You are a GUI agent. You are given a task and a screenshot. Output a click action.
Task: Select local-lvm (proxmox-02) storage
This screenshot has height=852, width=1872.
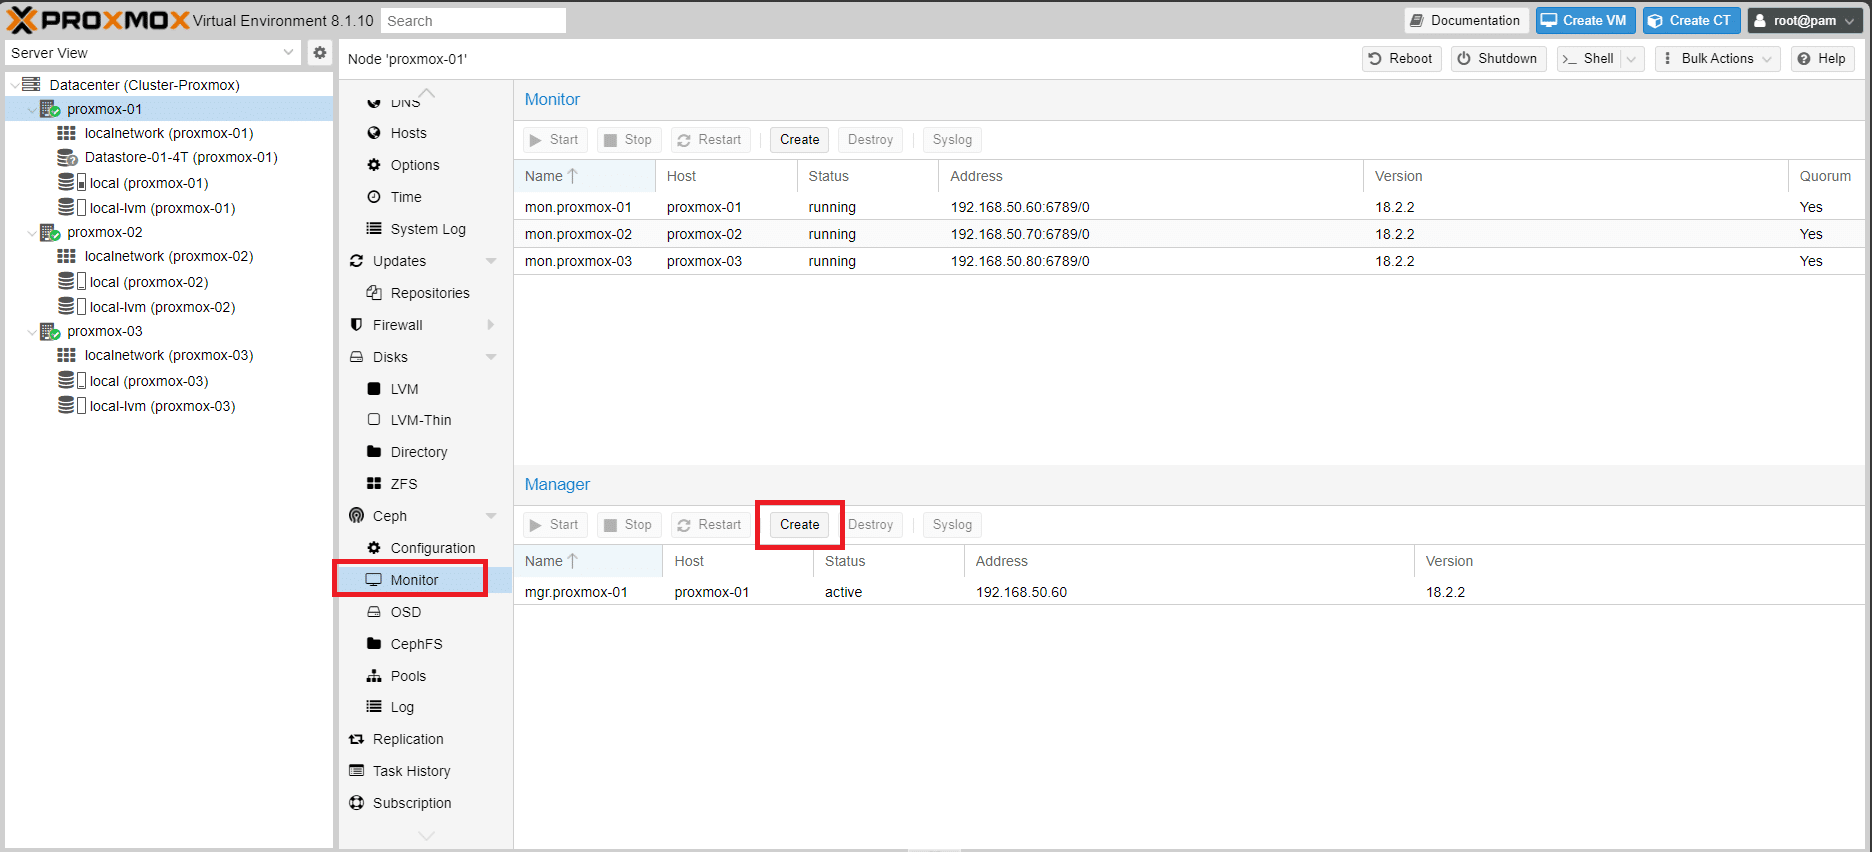pos(162,307)
